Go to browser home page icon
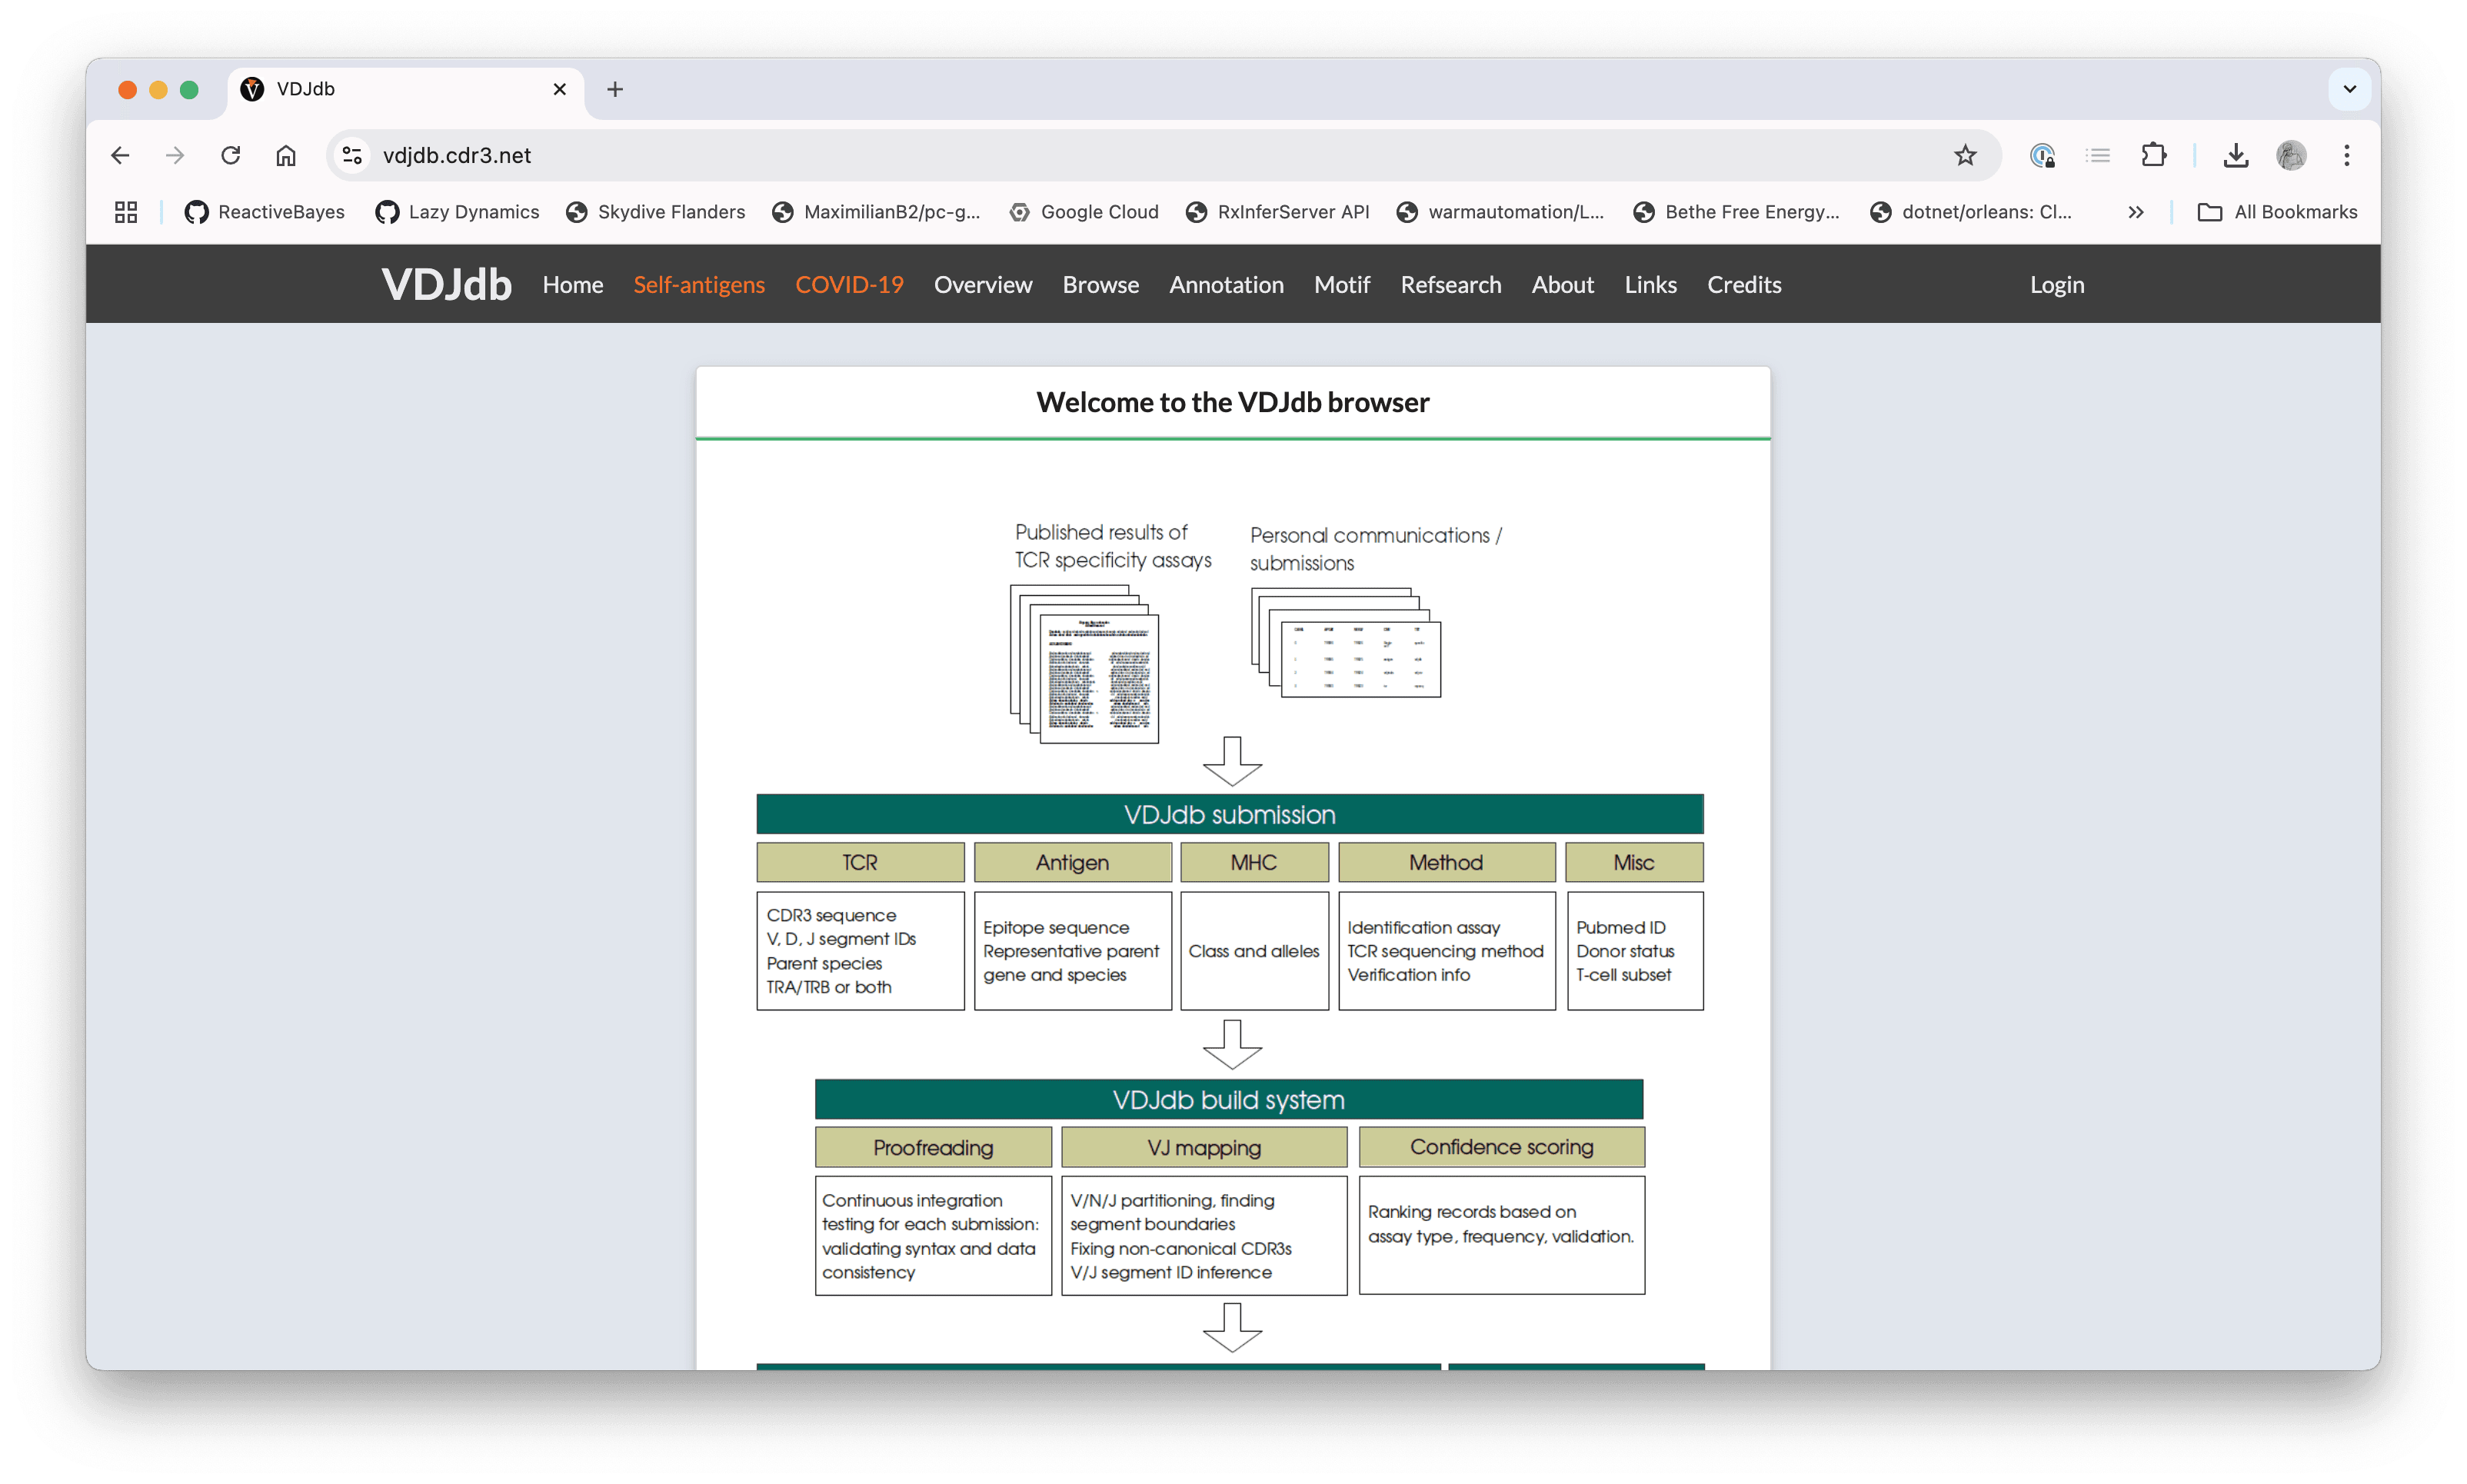 tap(286, 155)
